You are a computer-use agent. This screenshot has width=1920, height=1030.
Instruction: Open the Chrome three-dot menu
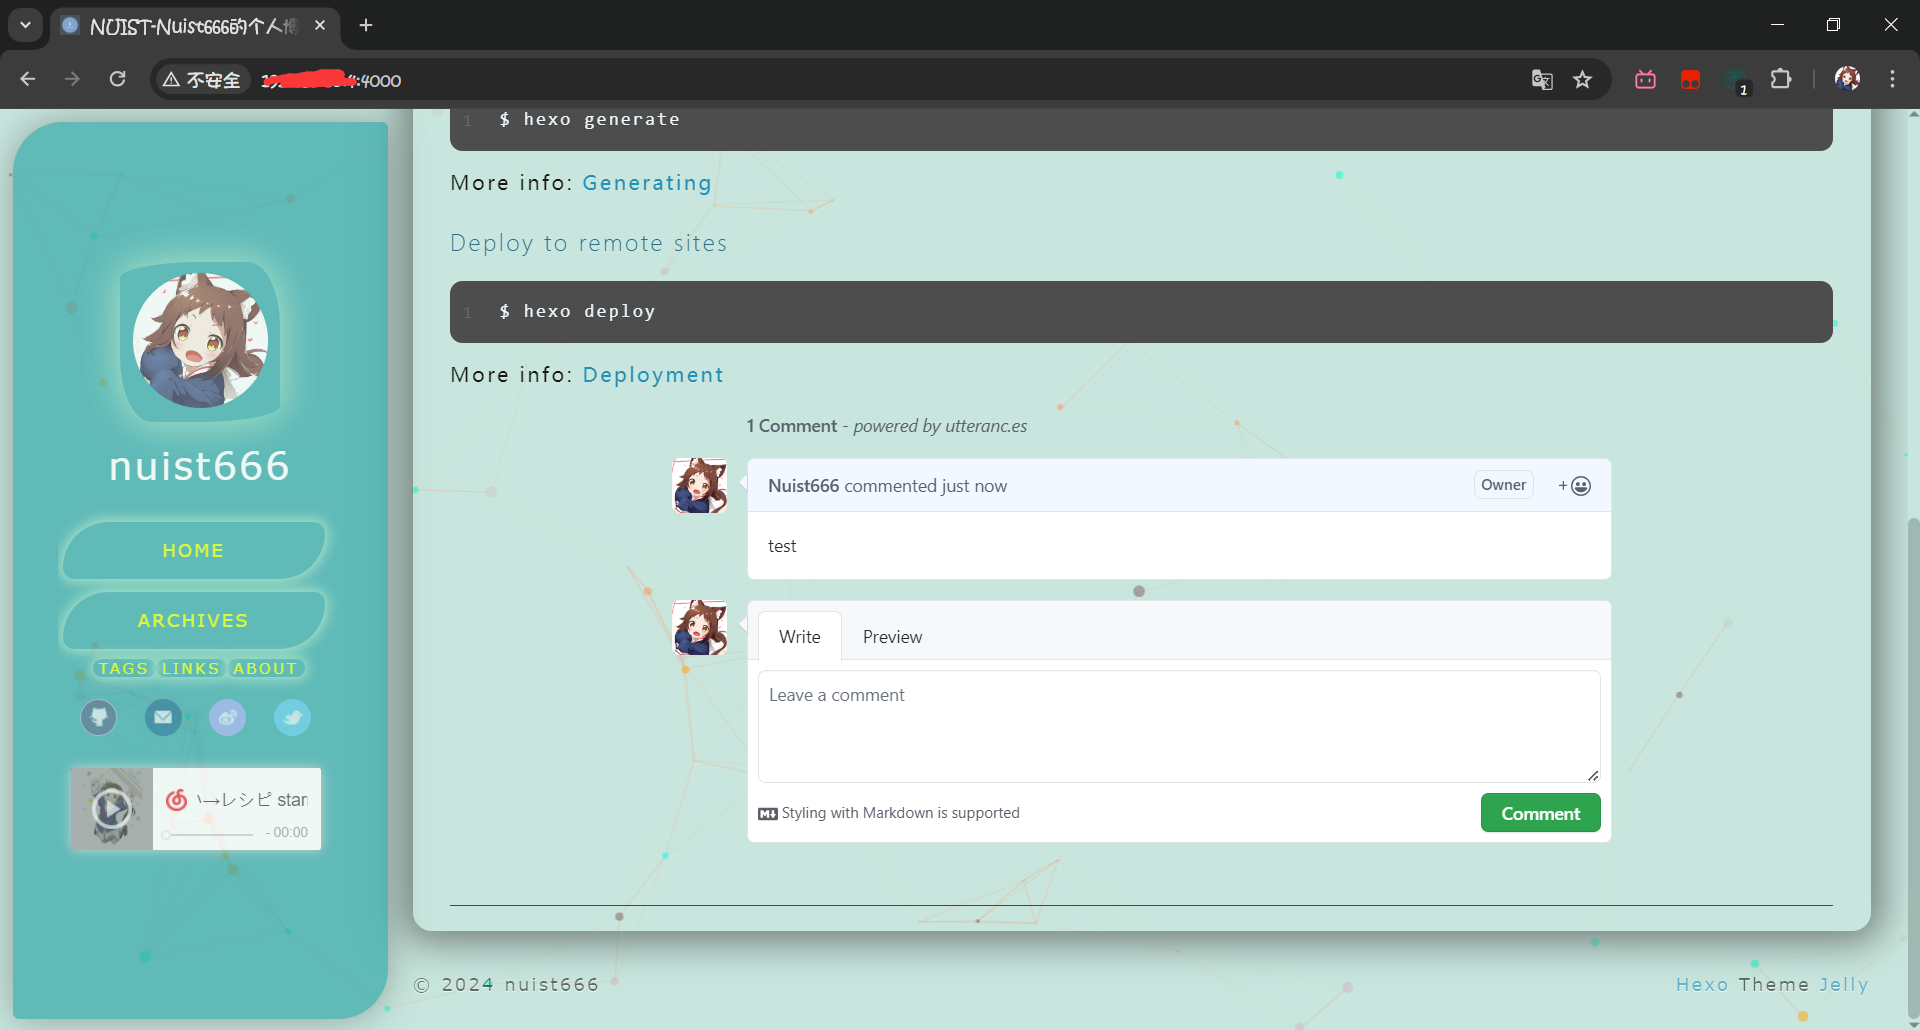1892,80
